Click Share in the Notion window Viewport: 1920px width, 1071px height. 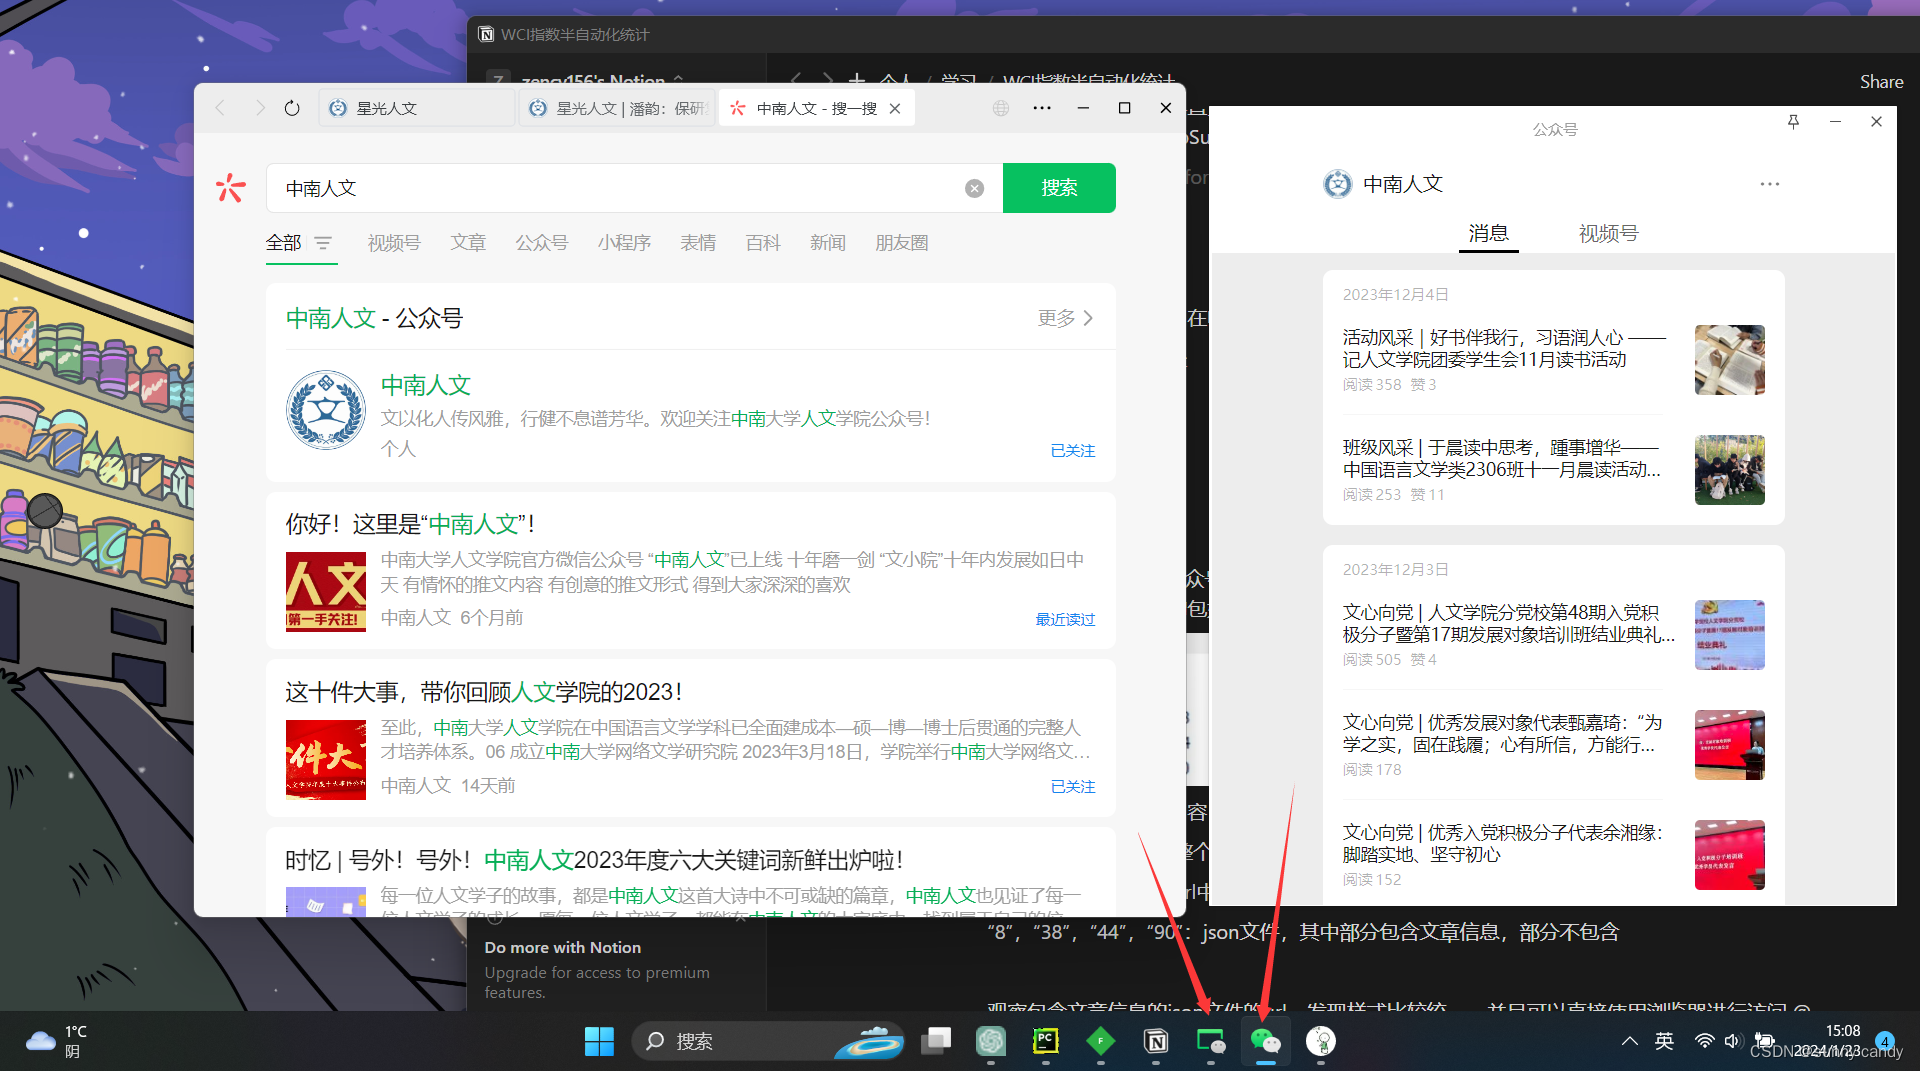[x=1881, y=82]
